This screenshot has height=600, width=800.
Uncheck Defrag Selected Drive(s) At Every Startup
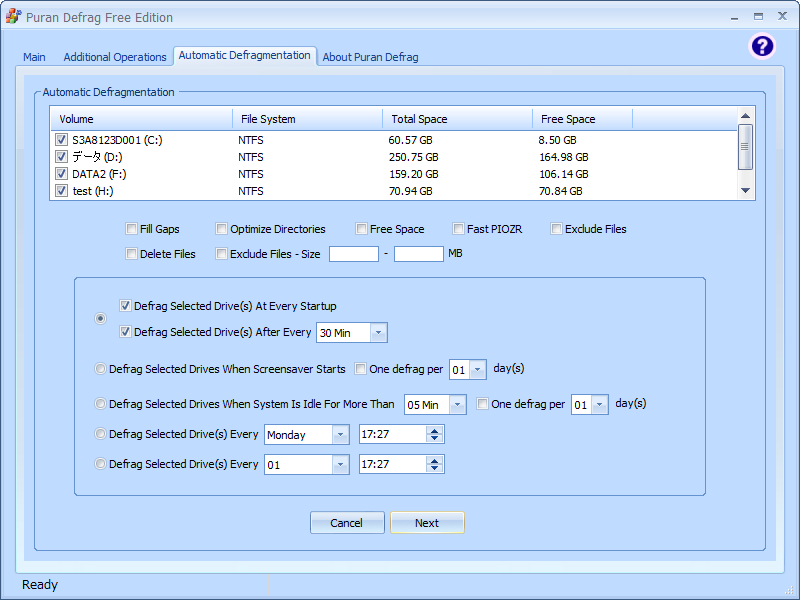125,306
